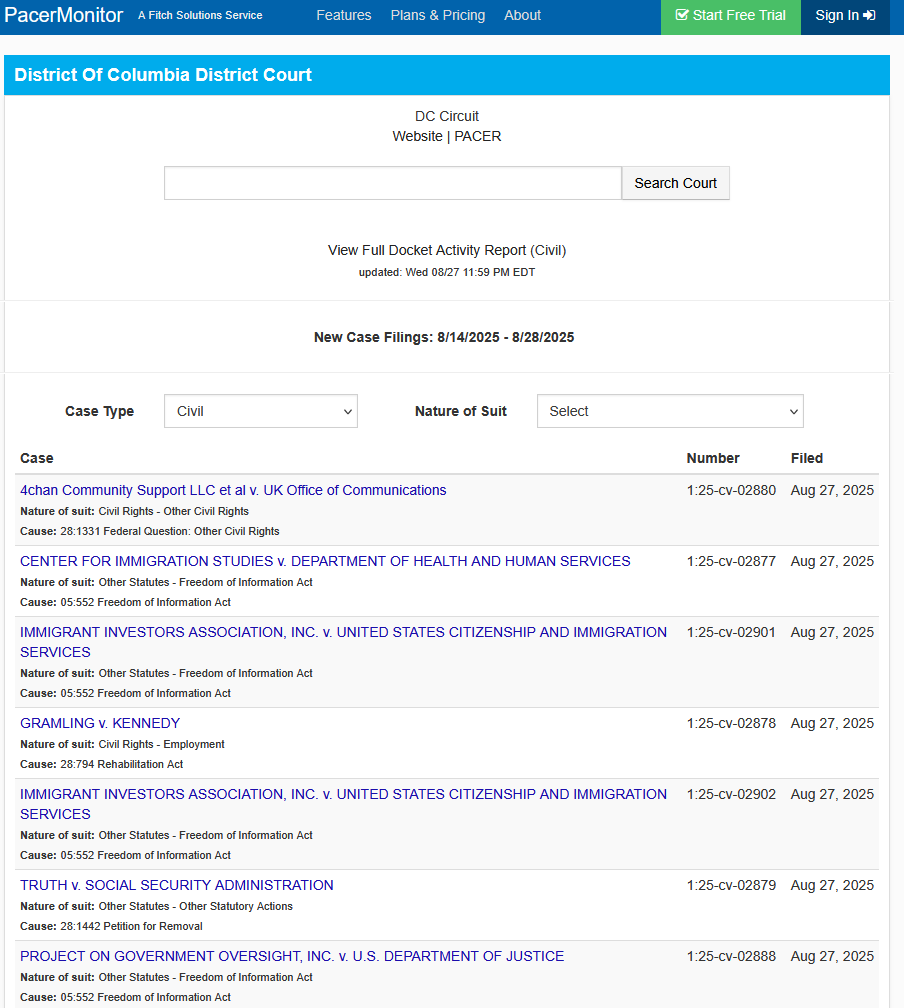
Task: Click case number 1:25-cv-02902
Action: coord(731,794)
